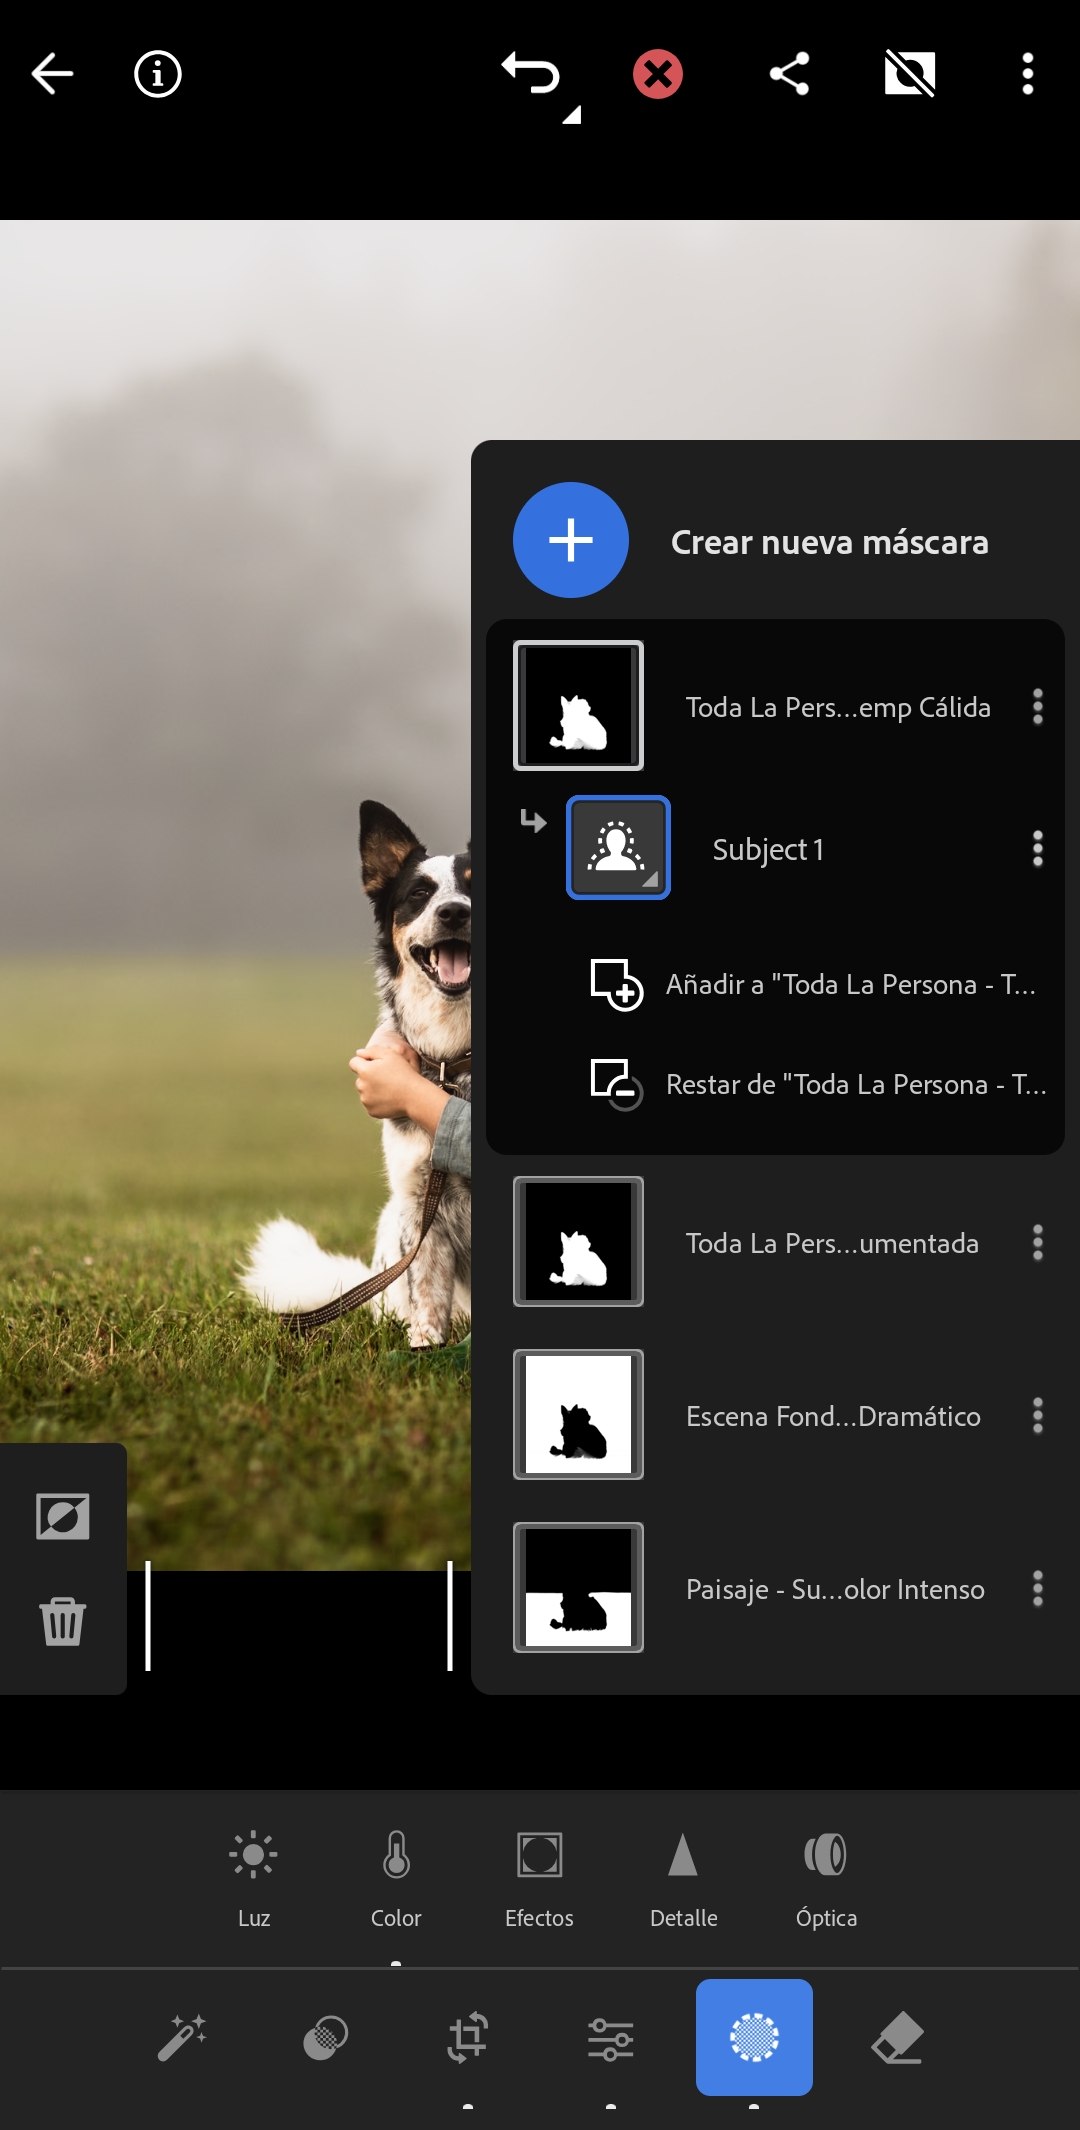This screenshot has width=1080, height=2130.
Task: Tap the undo arrow icon
Action: [532, 74]
